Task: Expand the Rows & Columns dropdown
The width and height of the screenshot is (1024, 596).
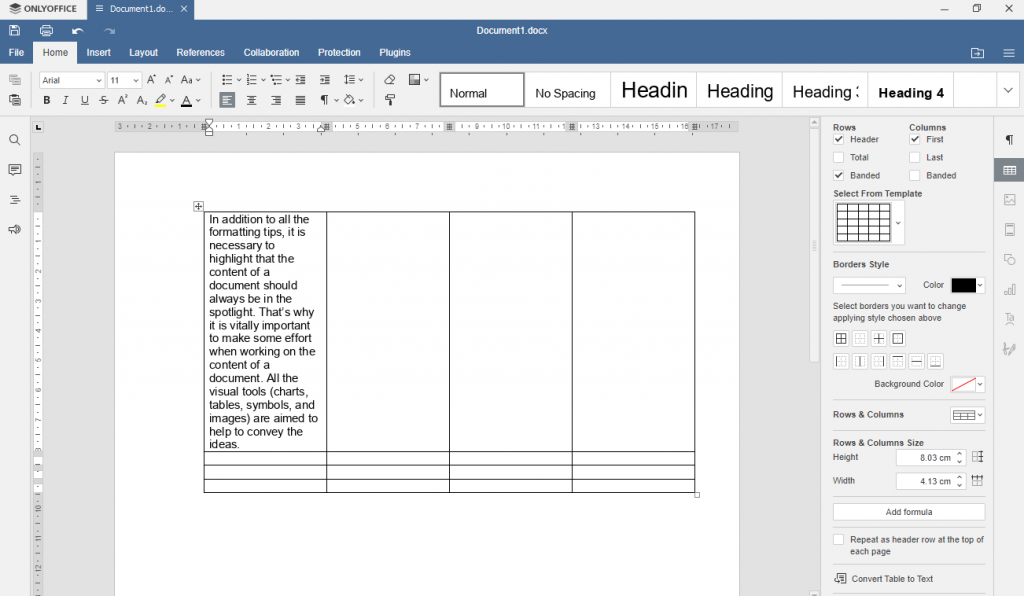Action: 967,414
